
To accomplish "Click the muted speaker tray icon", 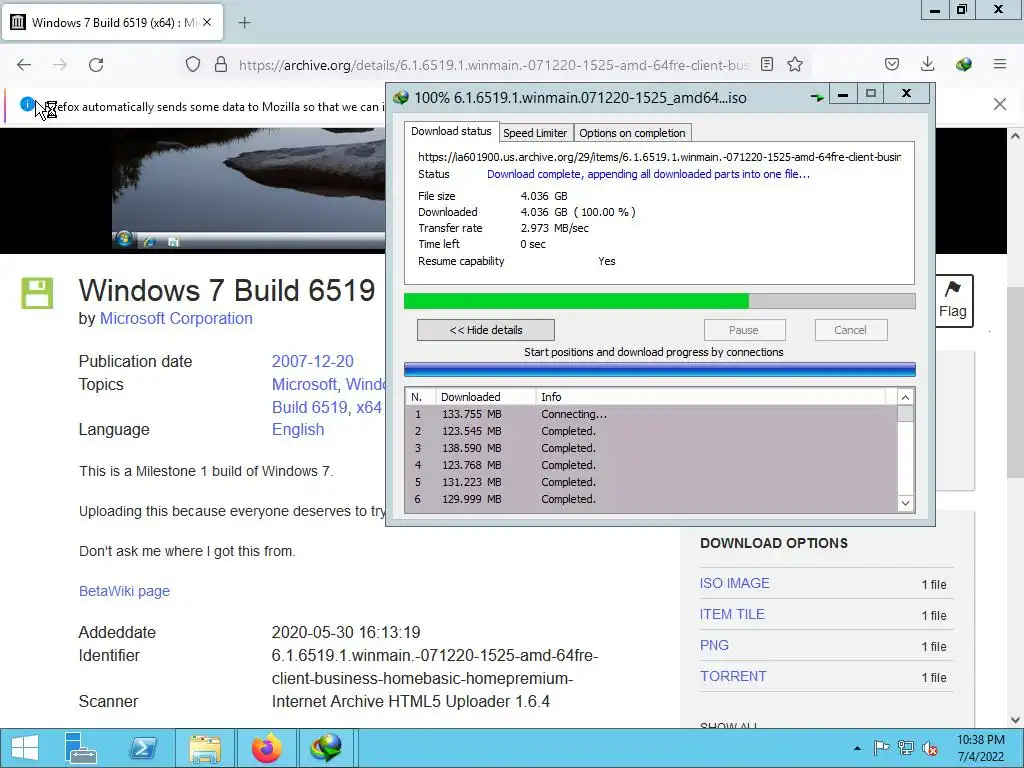I will click(x=930, y=748).
